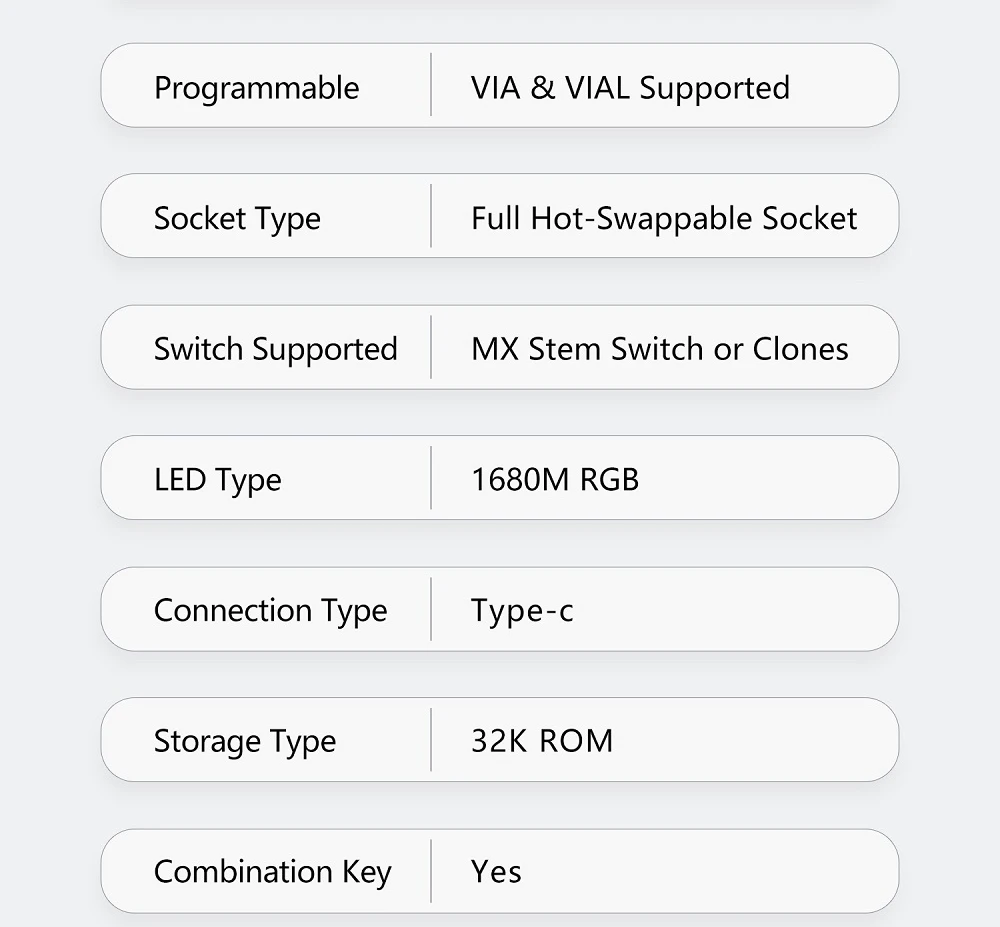
Task: Click the divider line in the Storage Type row
Action: tap(431, 740)
